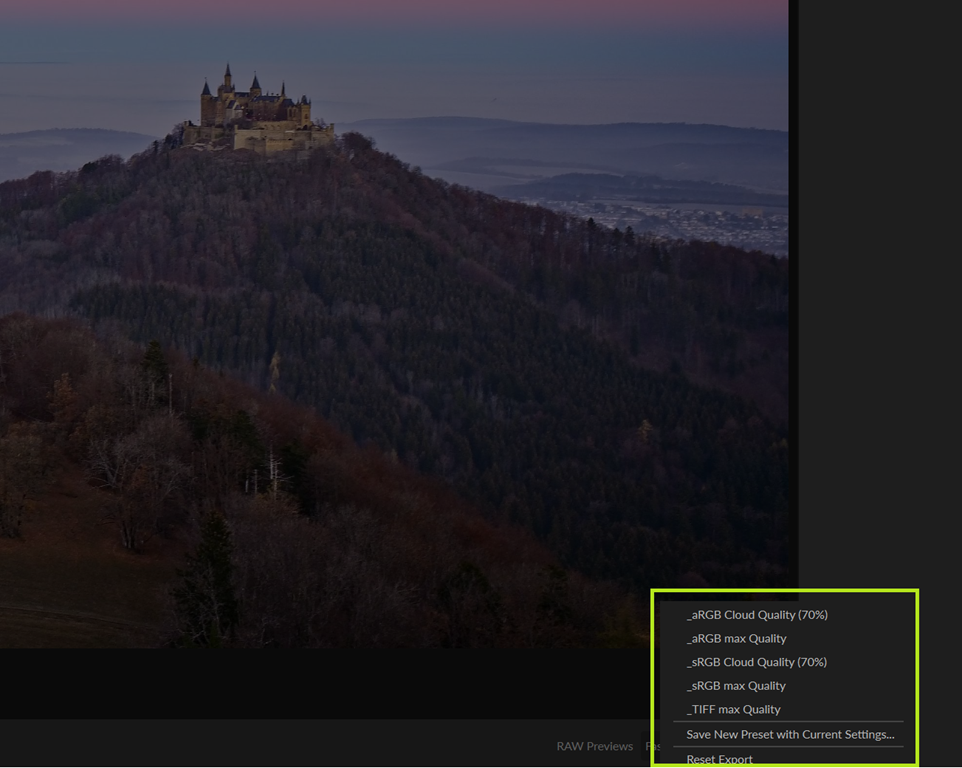Click the empty dark panel right of photo

(880, 300)
